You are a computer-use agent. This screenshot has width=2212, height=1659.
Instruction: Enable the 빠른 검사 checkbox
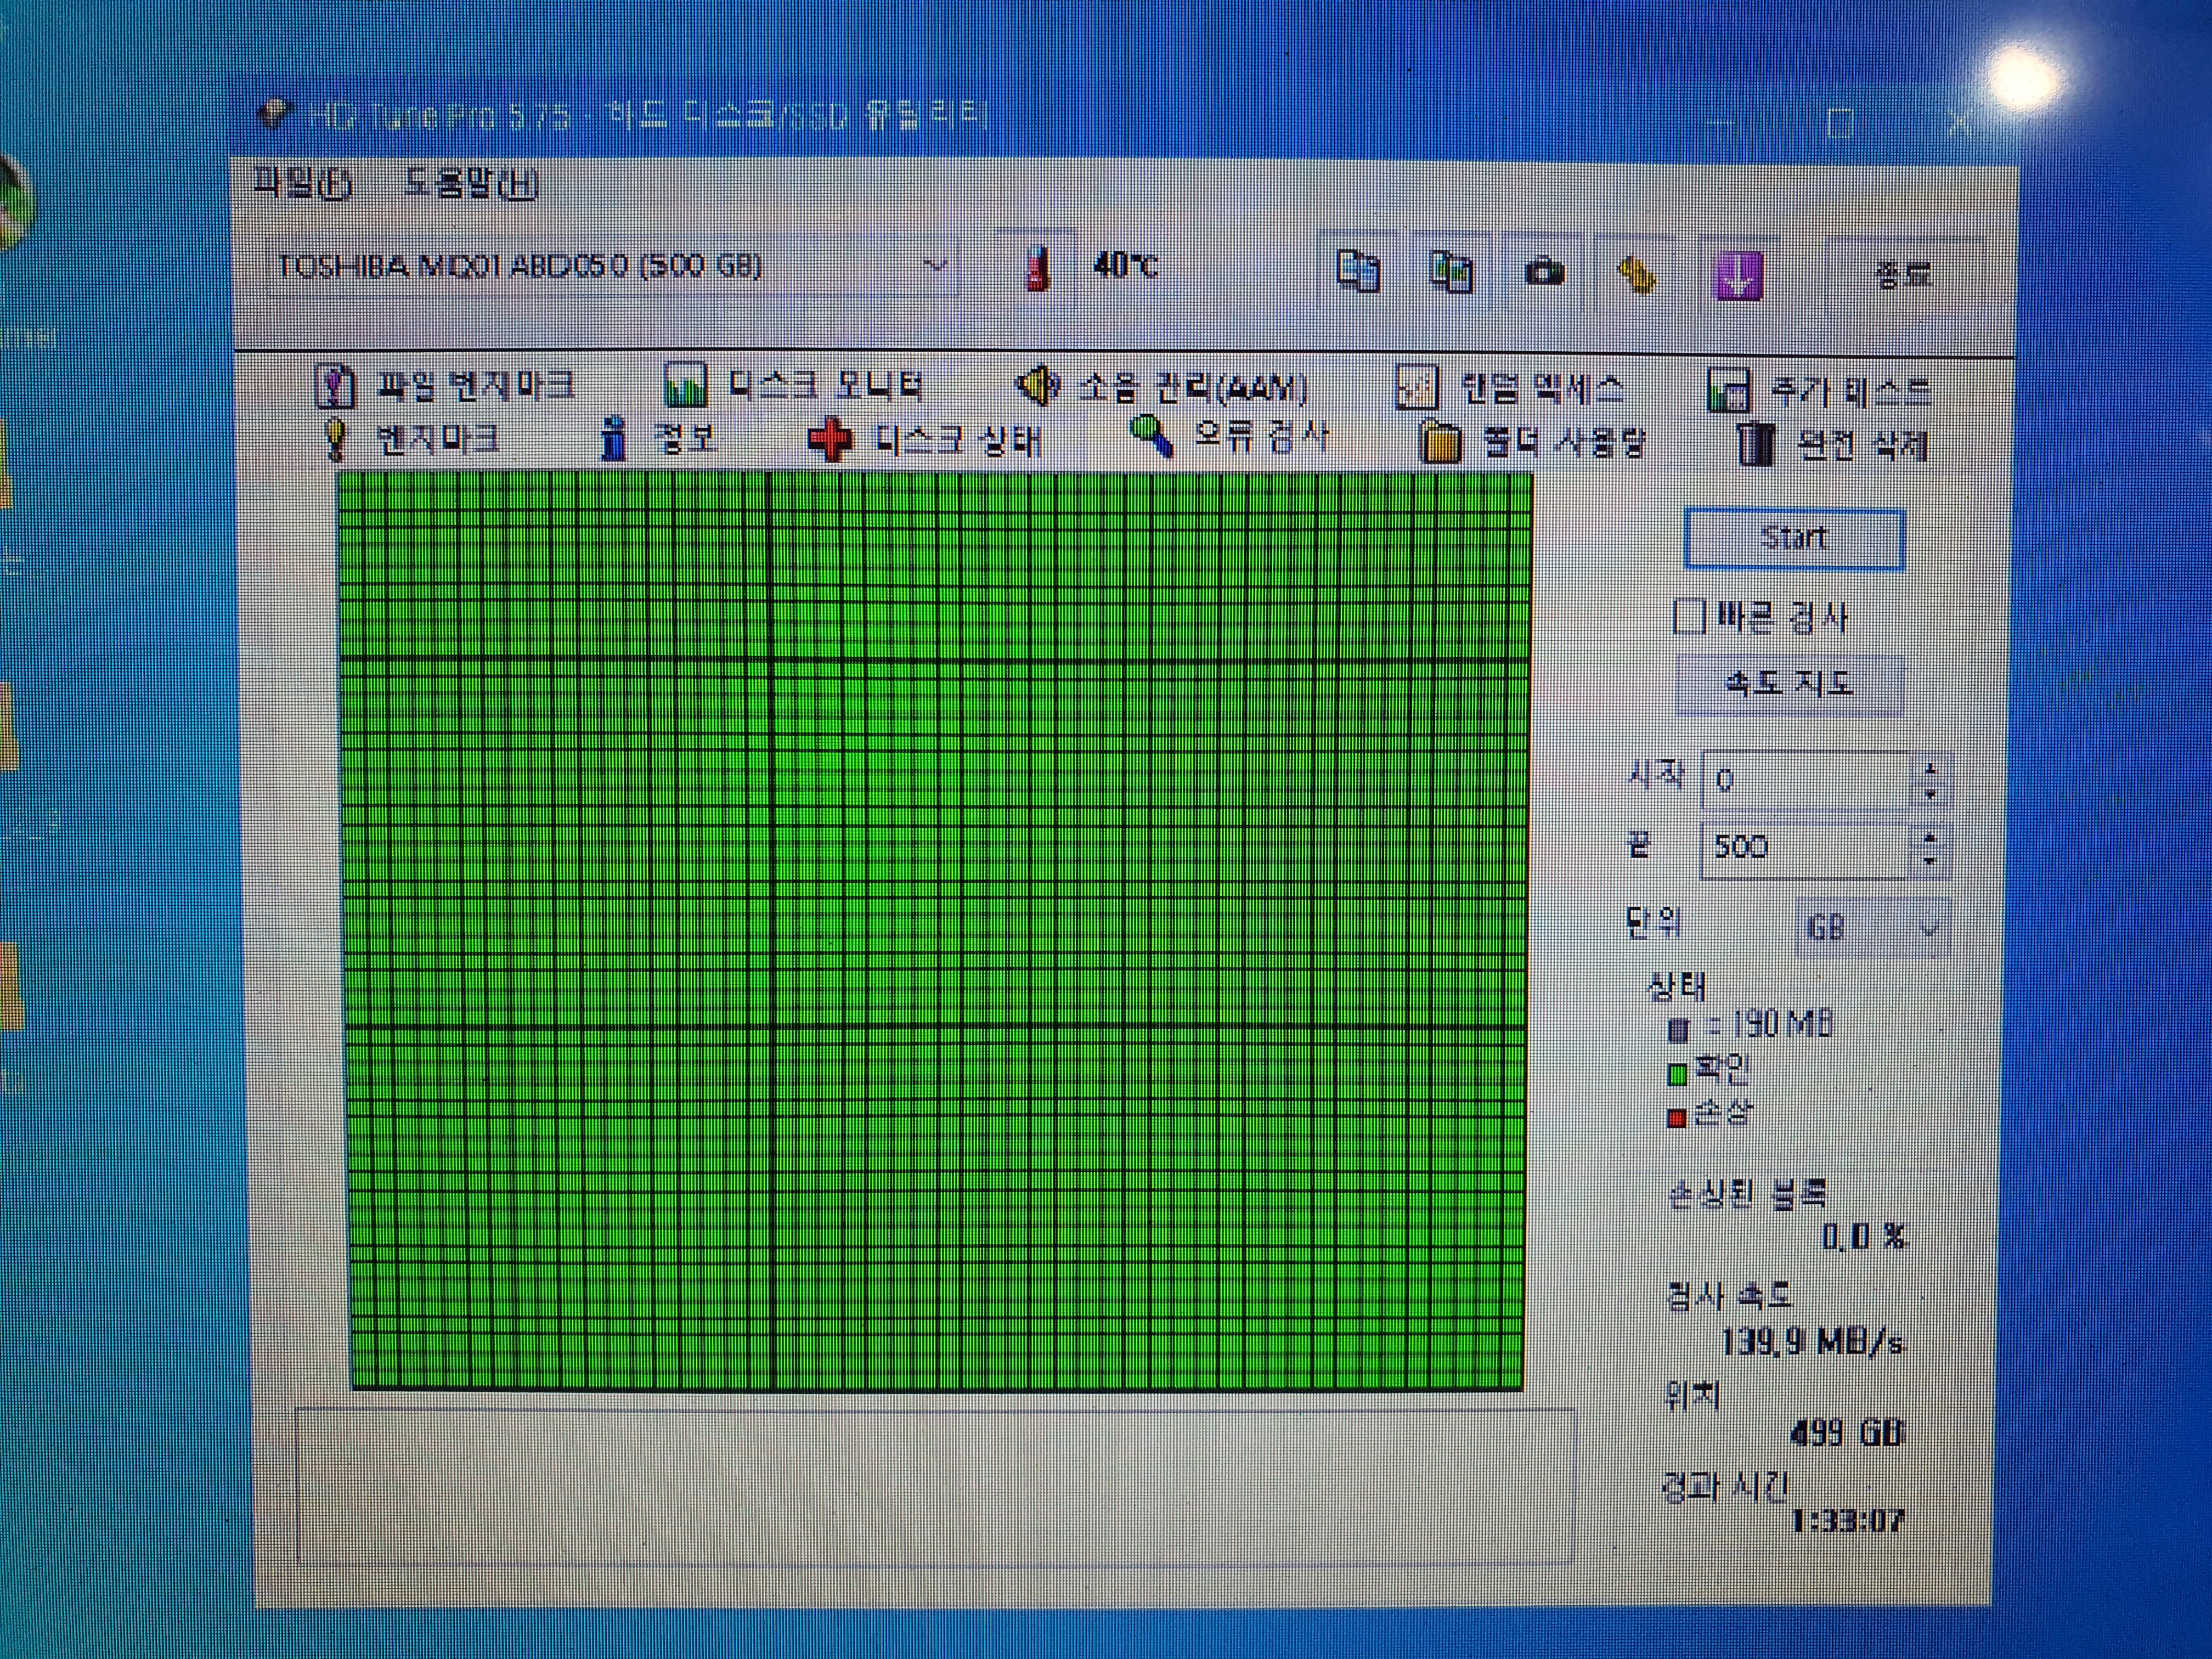click(1688, 616)
